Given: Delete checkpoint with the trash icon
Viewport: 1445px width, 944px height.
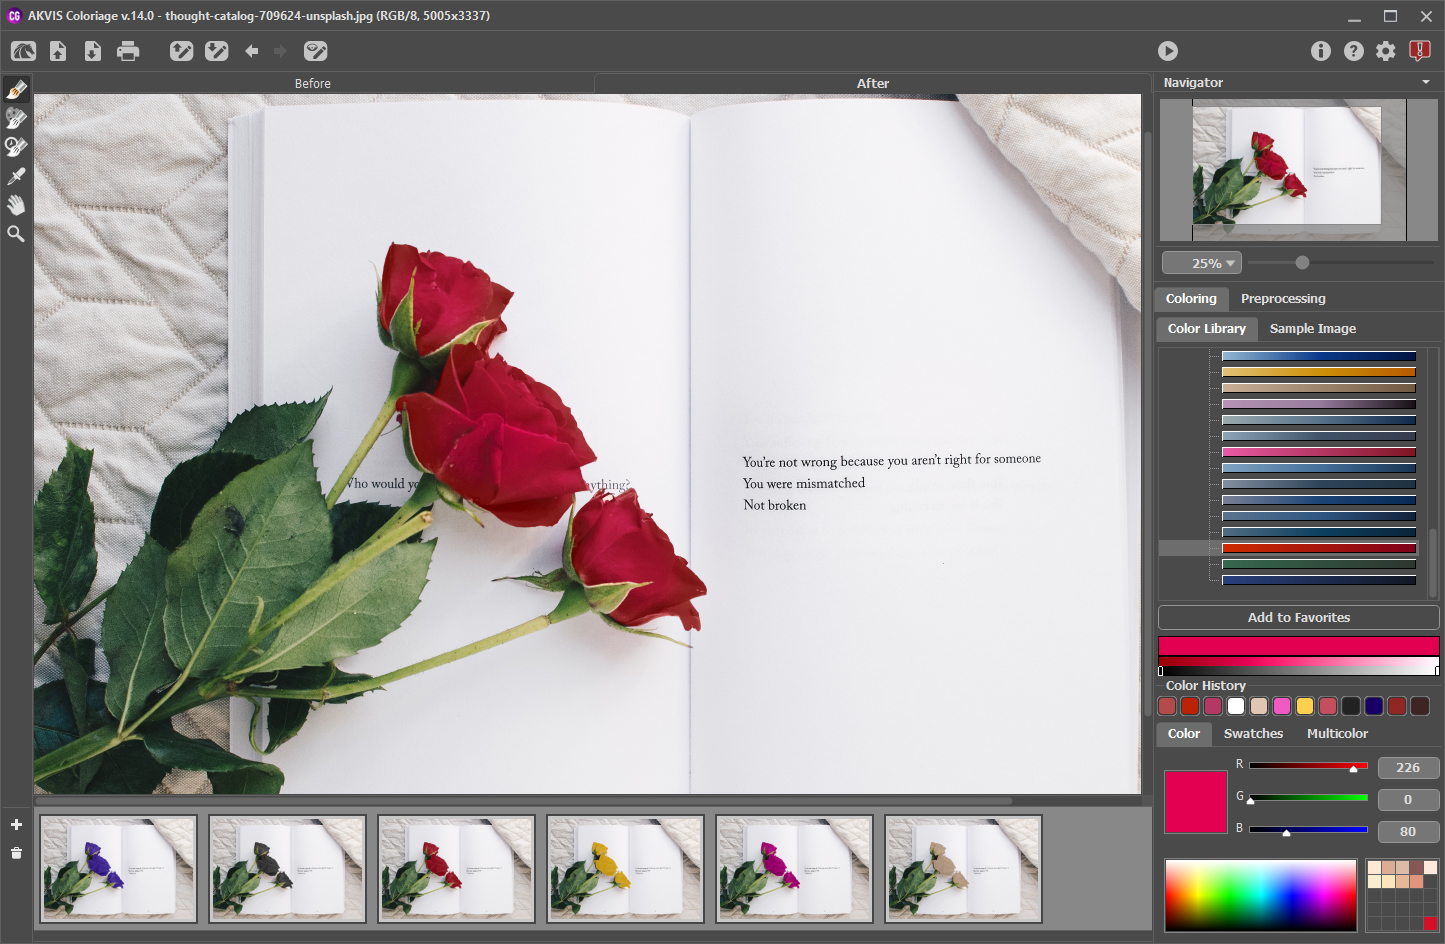Looking at the screenshot, I should tap(16, 853).
